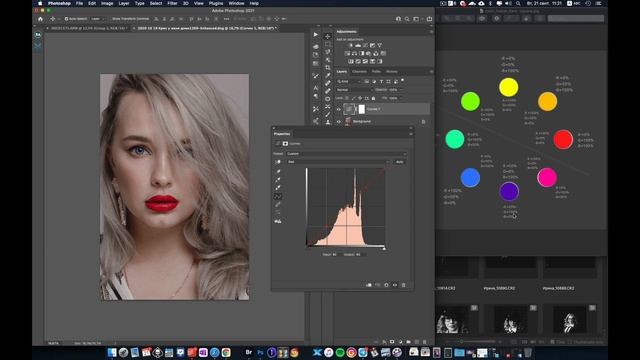Add a Black & White adjustment
Screen dimensions: 640x360
click(362, 53)
